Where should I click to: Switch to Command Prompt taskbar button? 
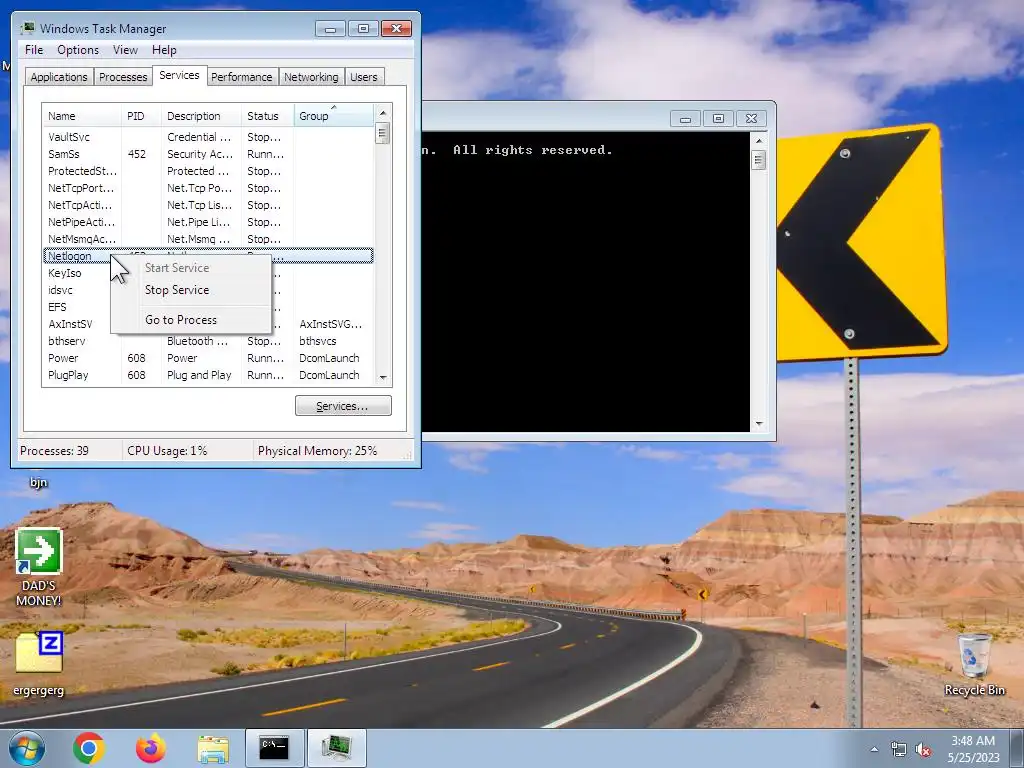coord(274,748)
